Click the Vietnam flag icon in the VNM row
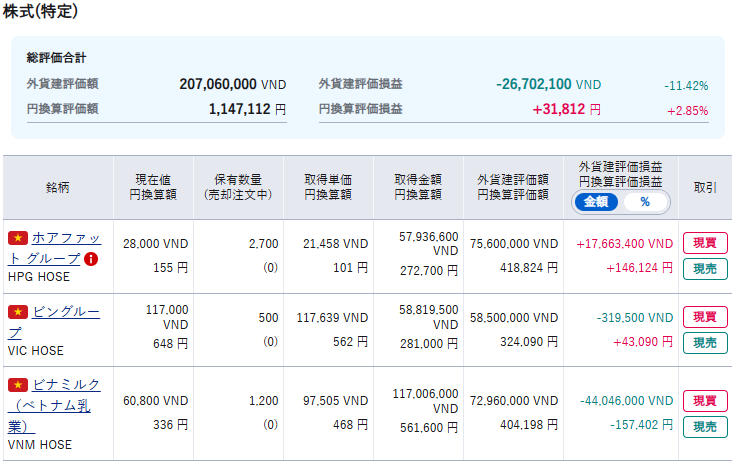This screenshot has width=732, height=462. coord(18,385)
